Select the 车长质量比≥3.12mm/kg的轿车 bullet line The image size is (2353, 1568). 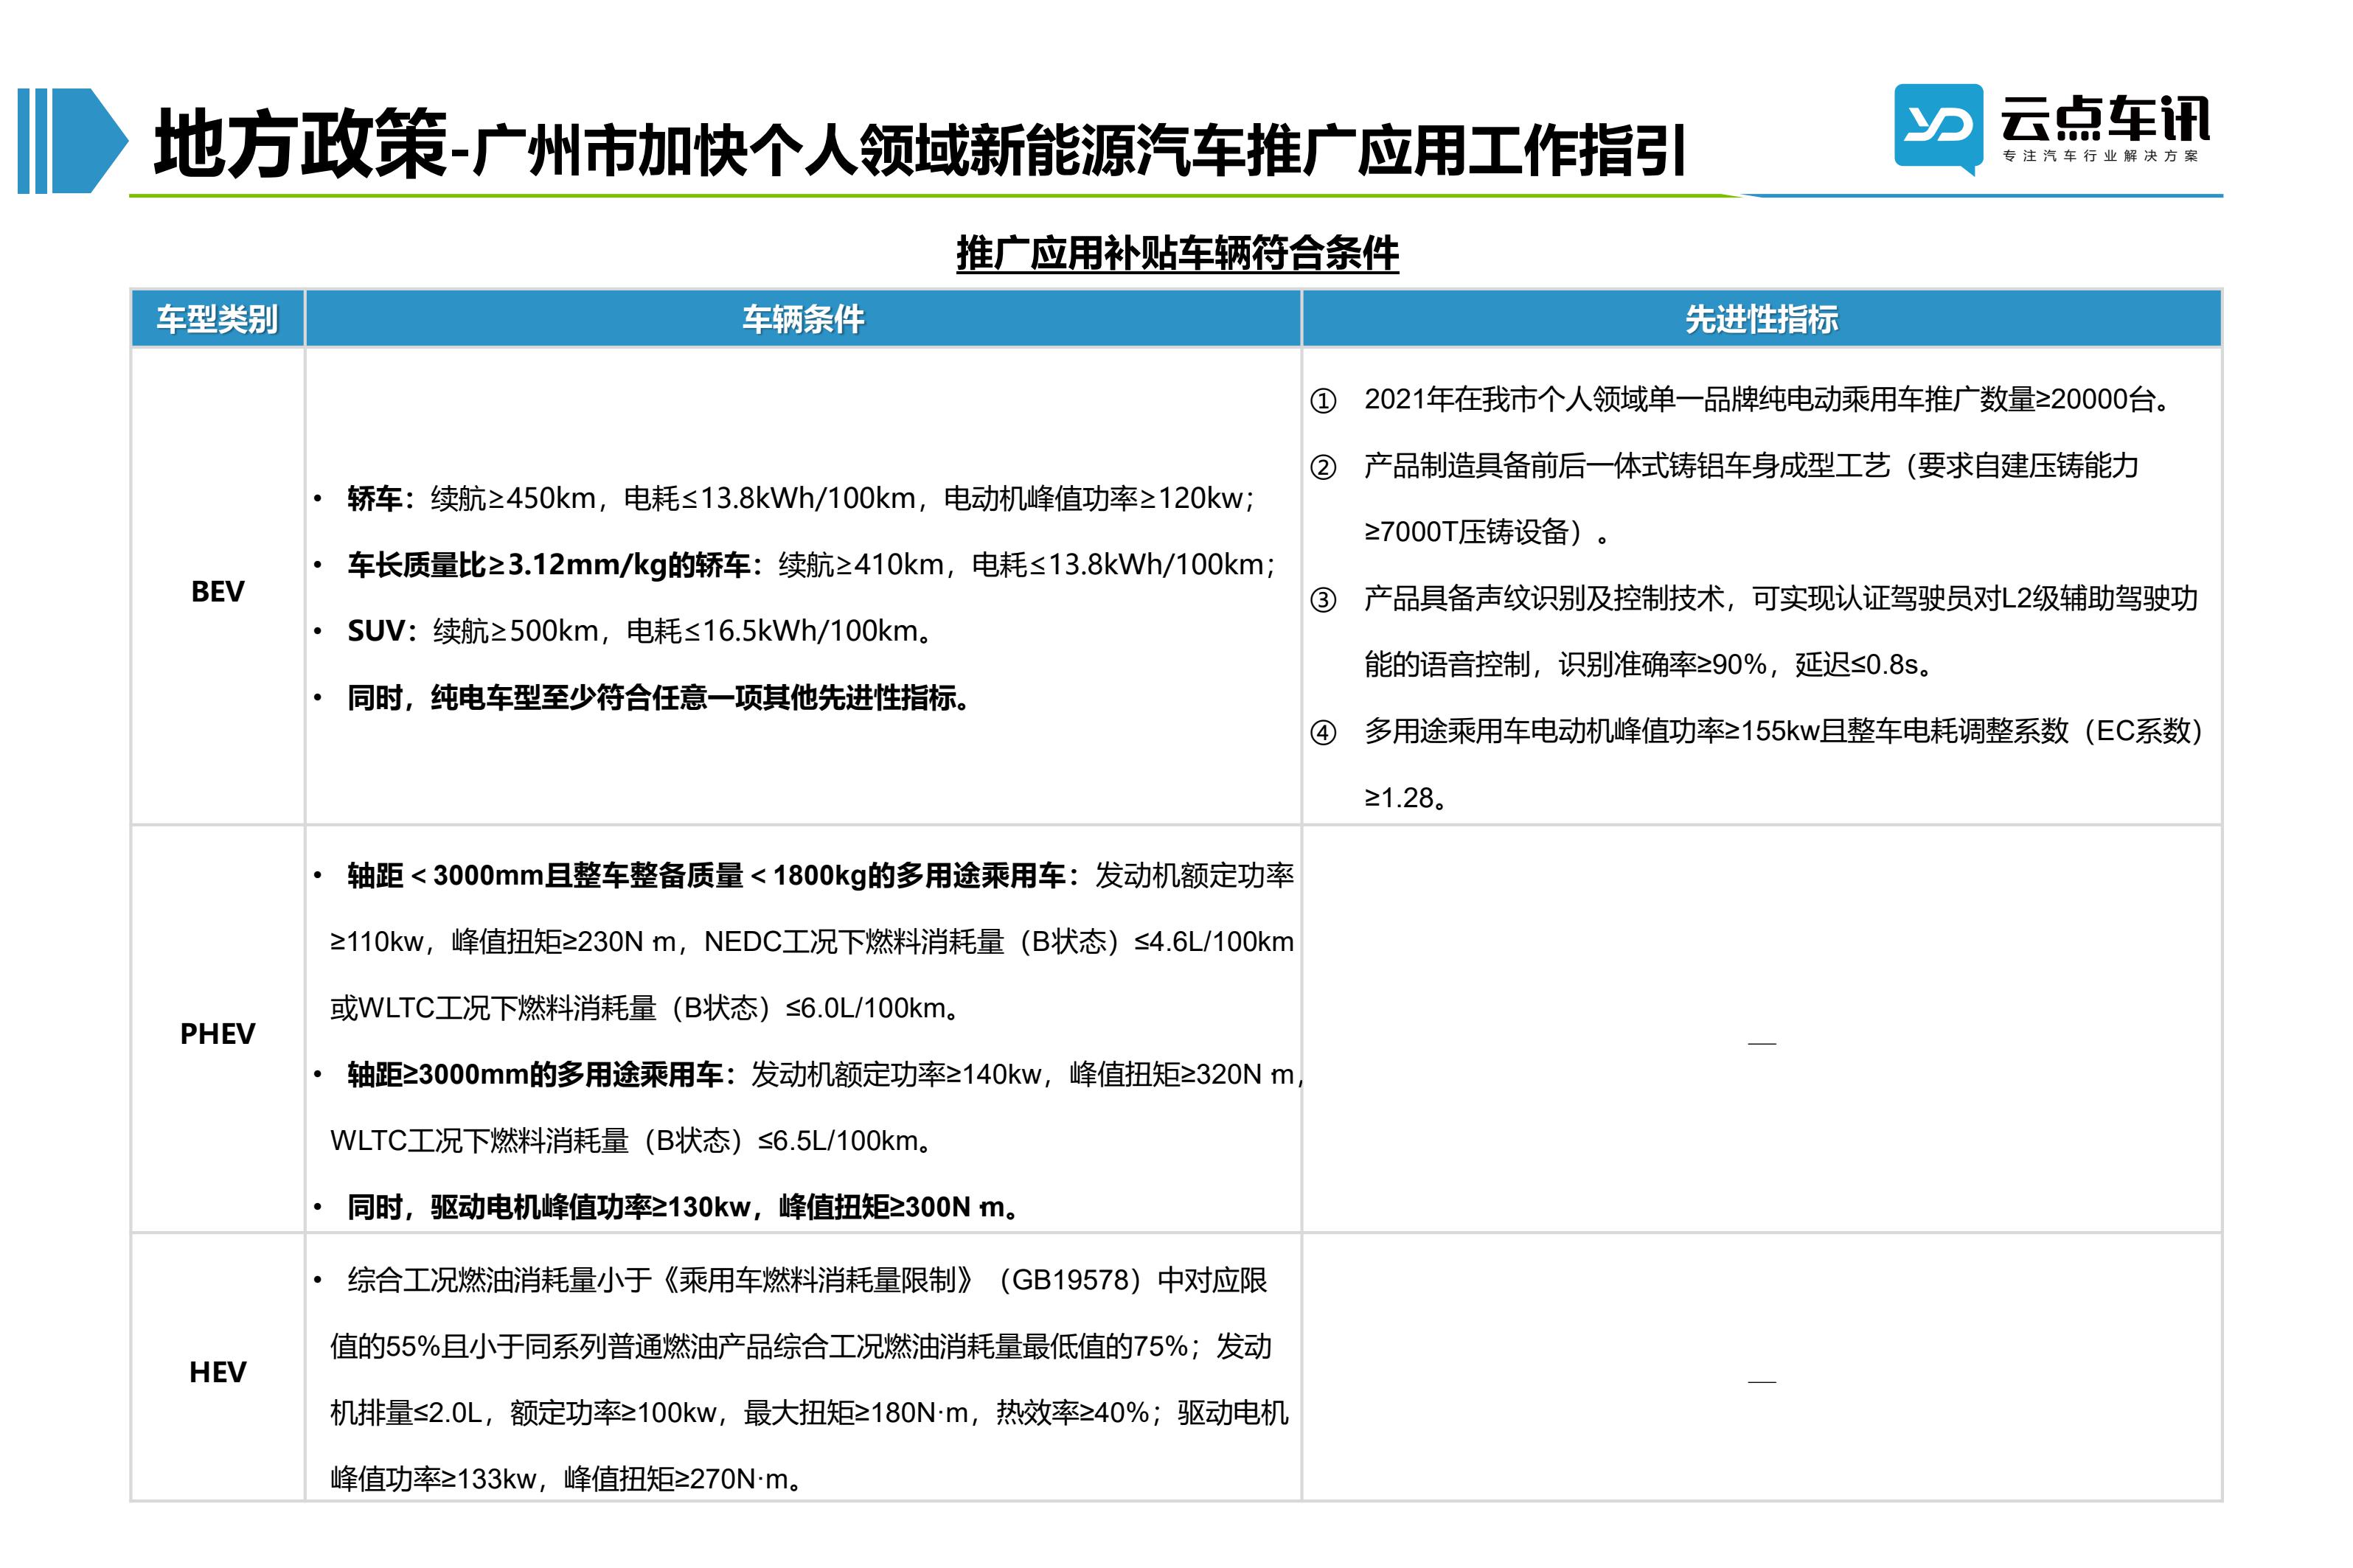tap(794, 565)
